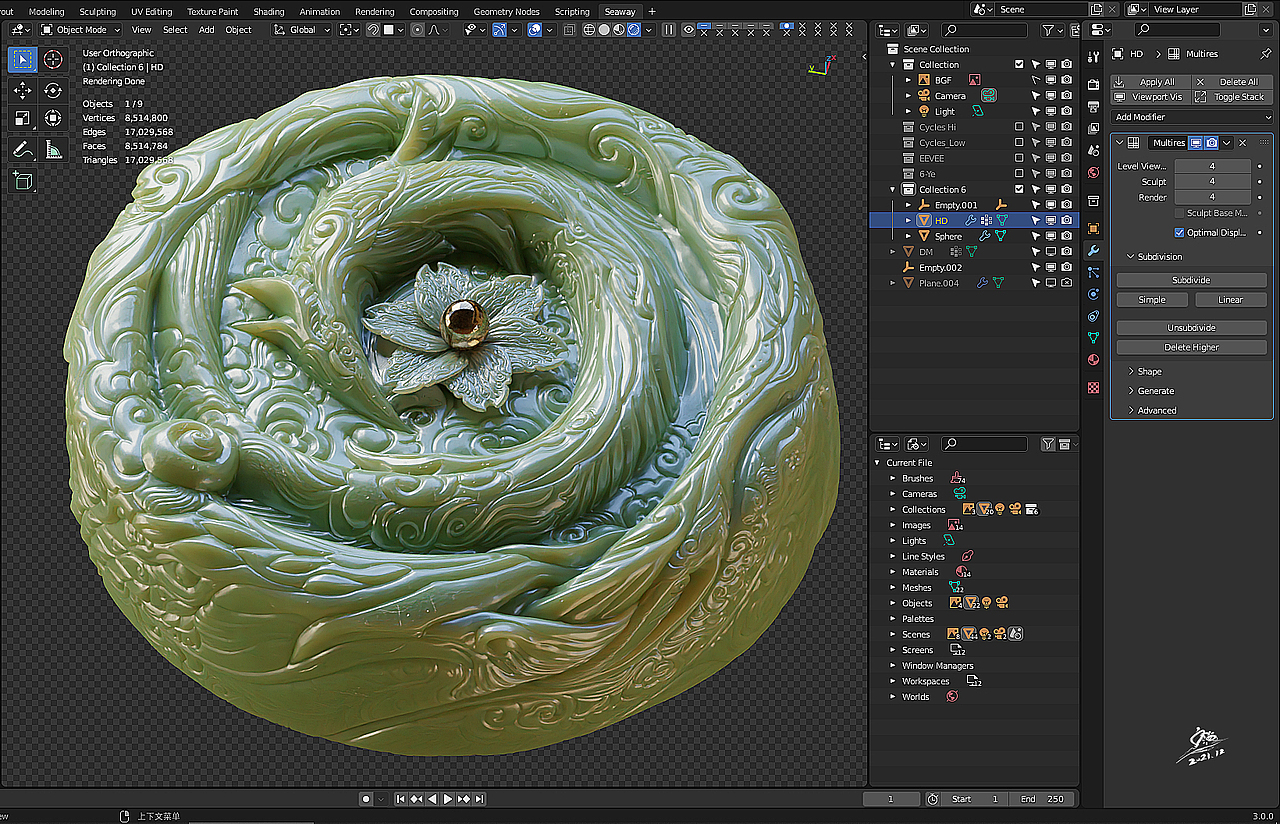Screen dimensions: 1280x824
Task: Open the Global transform orientation dropdown
Action: 302,30
